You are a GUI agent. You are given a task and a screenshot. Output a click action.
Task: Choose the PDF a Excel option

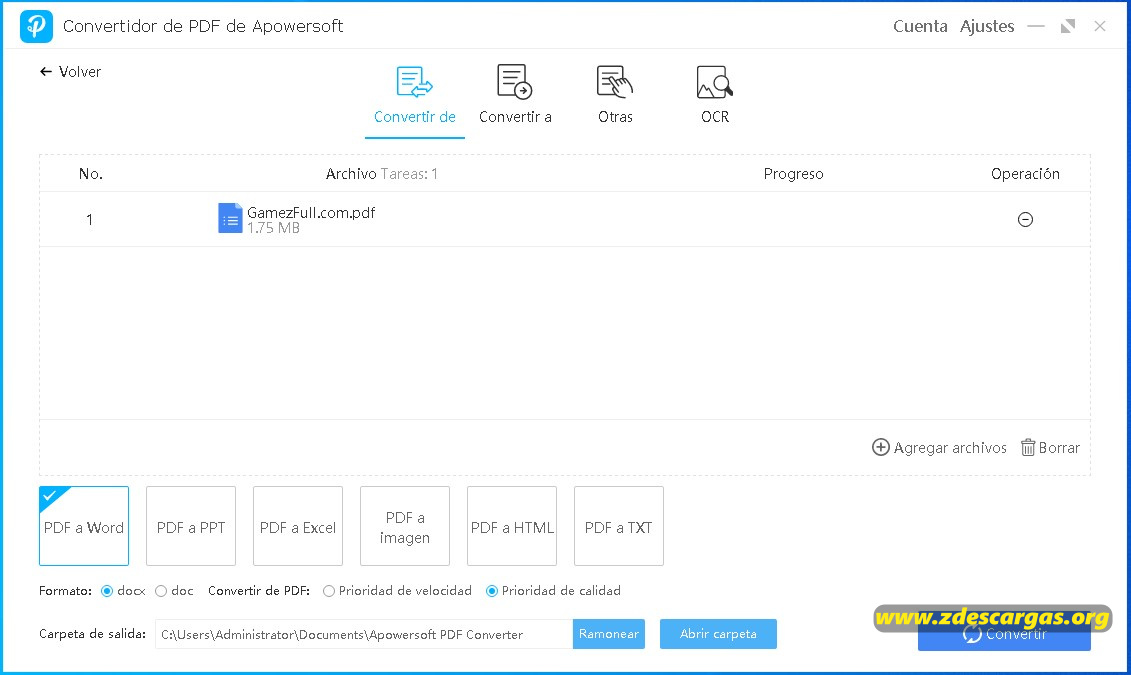[298, 526]
